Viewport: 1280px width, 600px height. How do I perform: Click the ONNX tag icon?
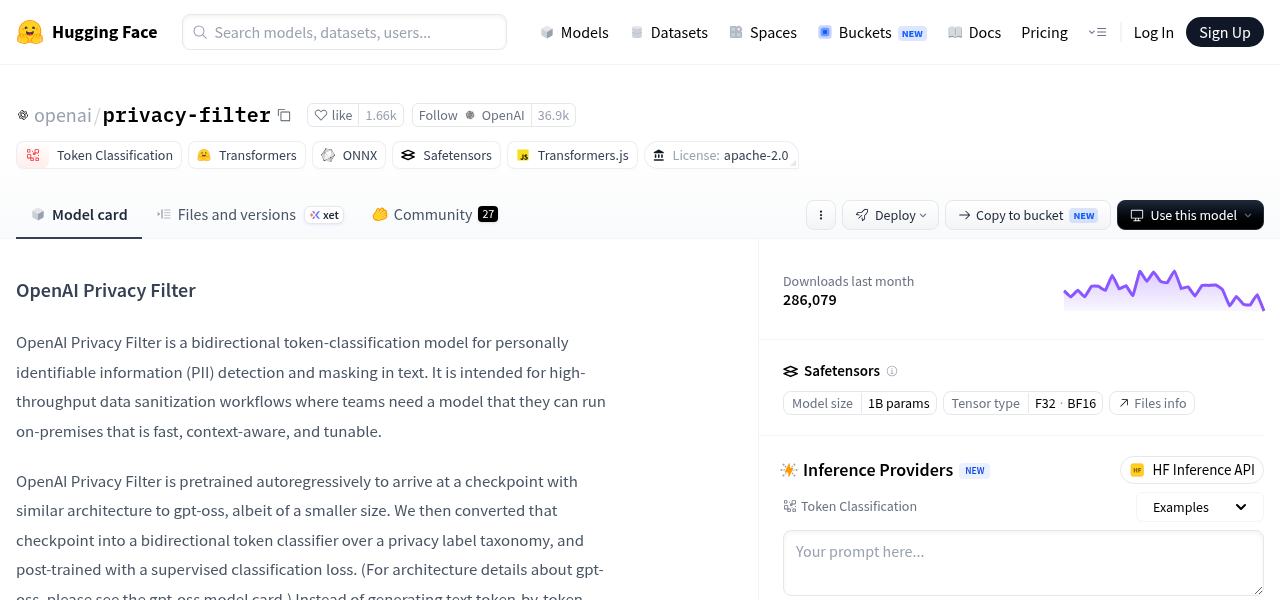[x=328, y=155]
